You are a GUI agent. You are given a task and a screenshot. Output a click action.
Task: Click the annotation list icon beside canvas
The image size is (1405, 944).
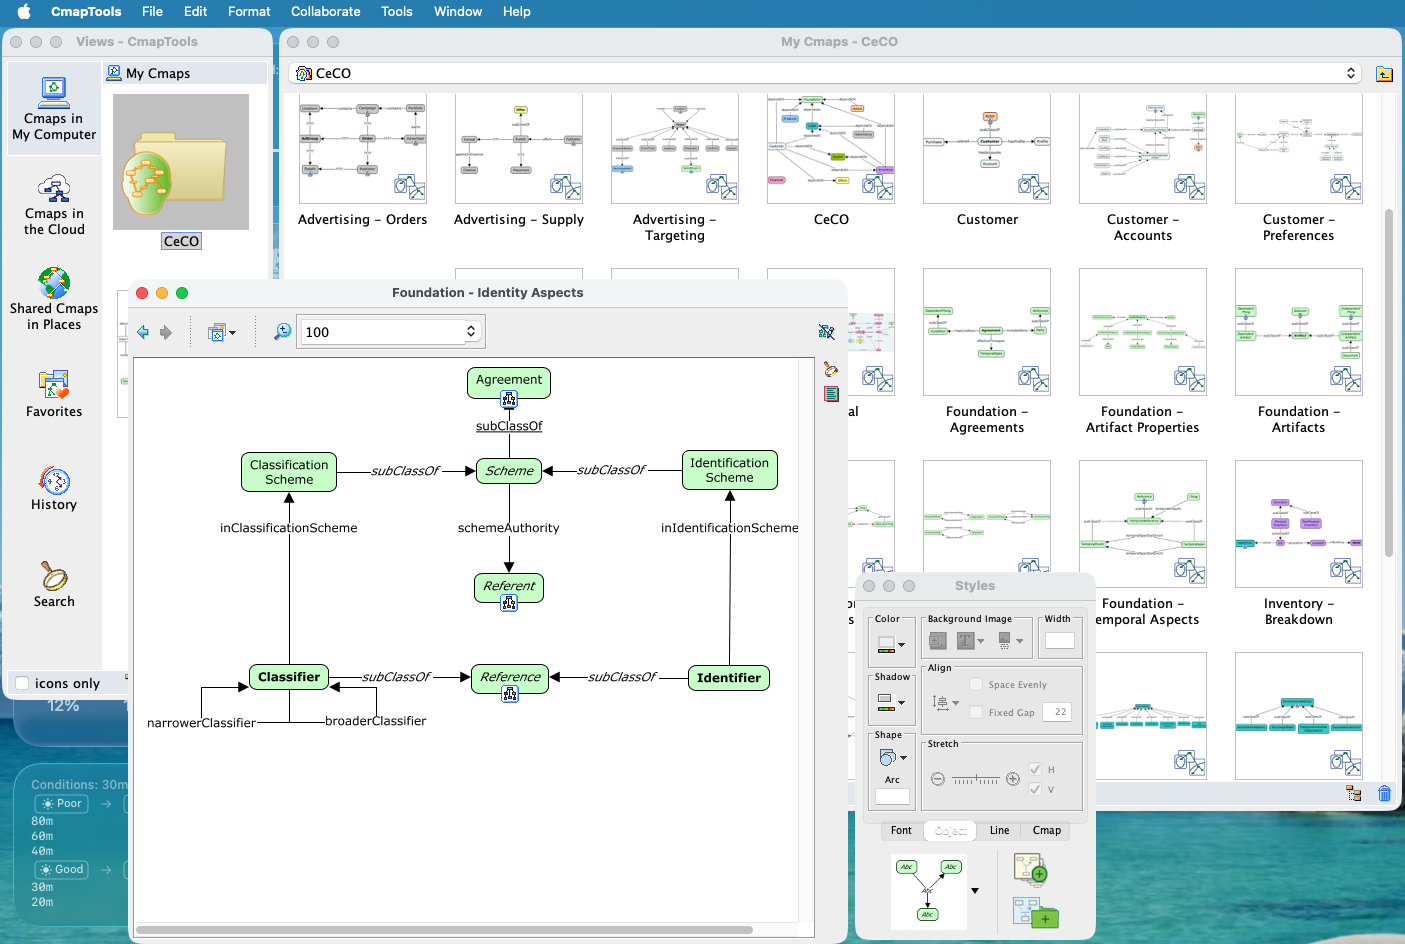point(831,394)
